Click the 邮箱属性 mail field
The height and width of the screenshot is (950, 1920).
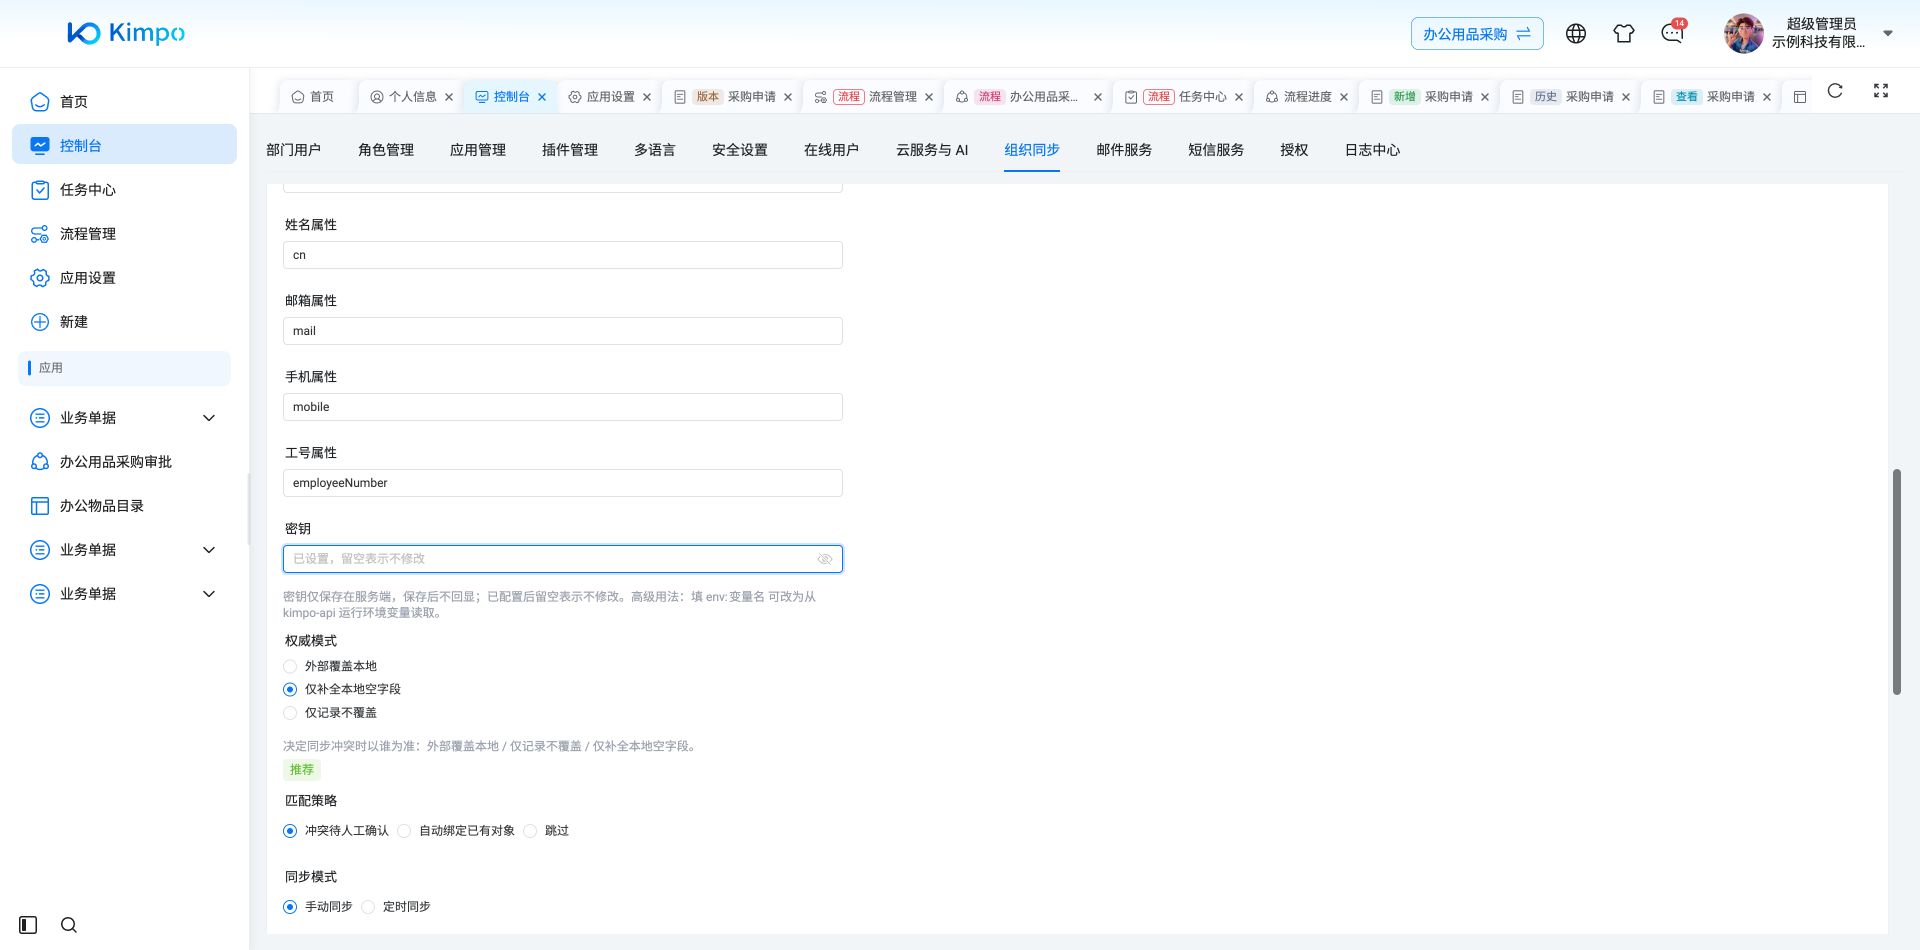pos(563,331)
